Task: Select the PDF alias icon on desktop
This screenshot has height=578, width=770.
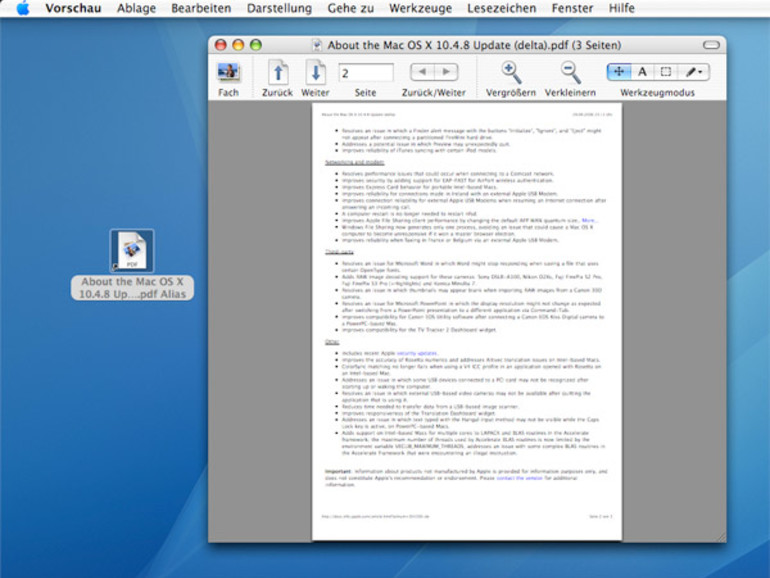Action: coord(132,250)
